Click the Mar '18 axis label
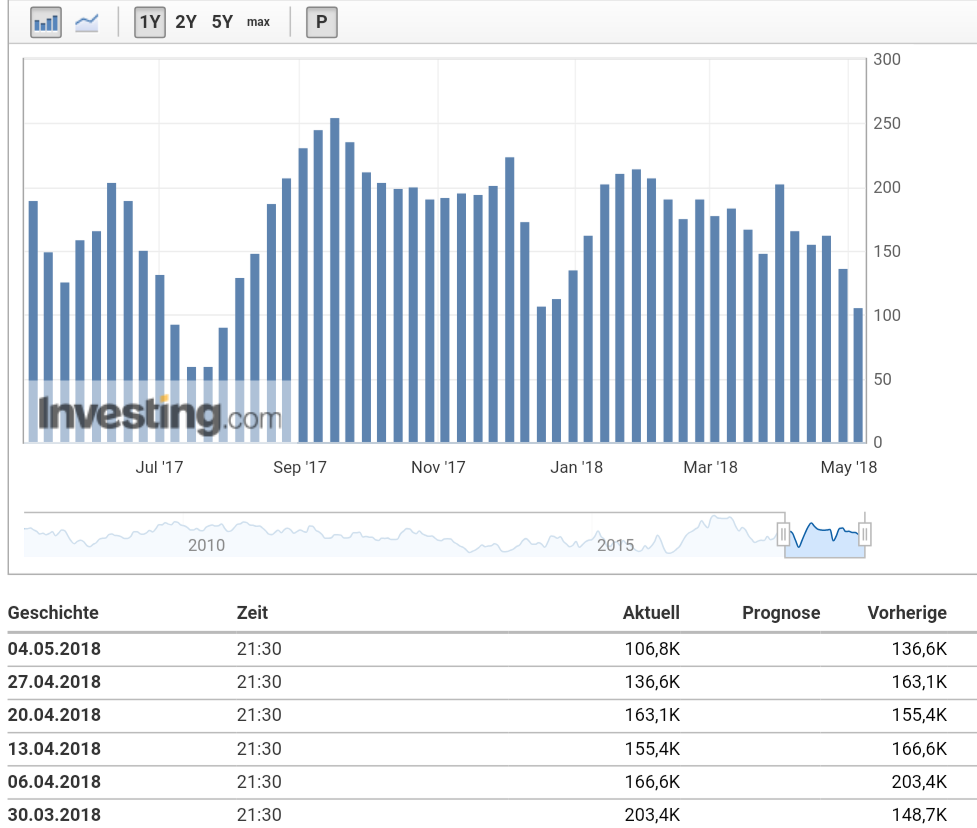 click(x=710, y=467)
